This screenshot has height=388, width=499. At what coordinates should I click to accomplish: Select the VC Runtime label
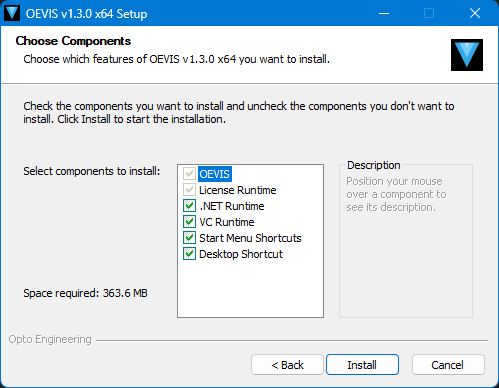(x=227, y=222)
